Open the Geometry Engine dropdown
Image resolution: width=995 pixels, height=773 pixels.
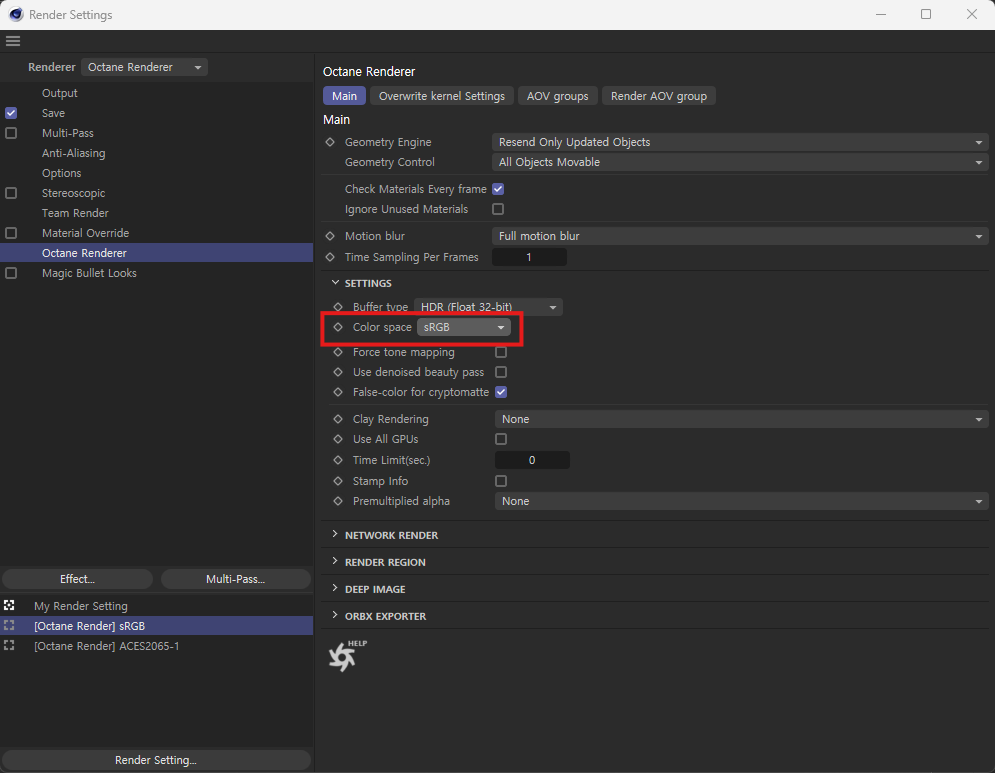(740, 142)
